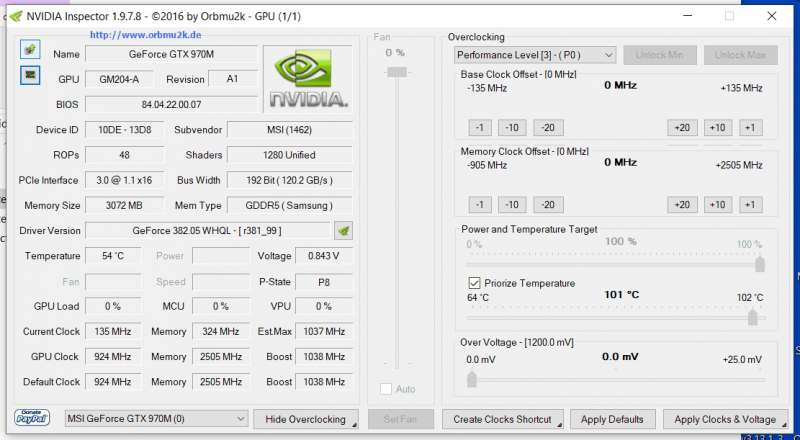Viewport: 800px width, 440px height.
Task: Click Apply Clocks & Voltage button
Action: (x=725, y=419)
